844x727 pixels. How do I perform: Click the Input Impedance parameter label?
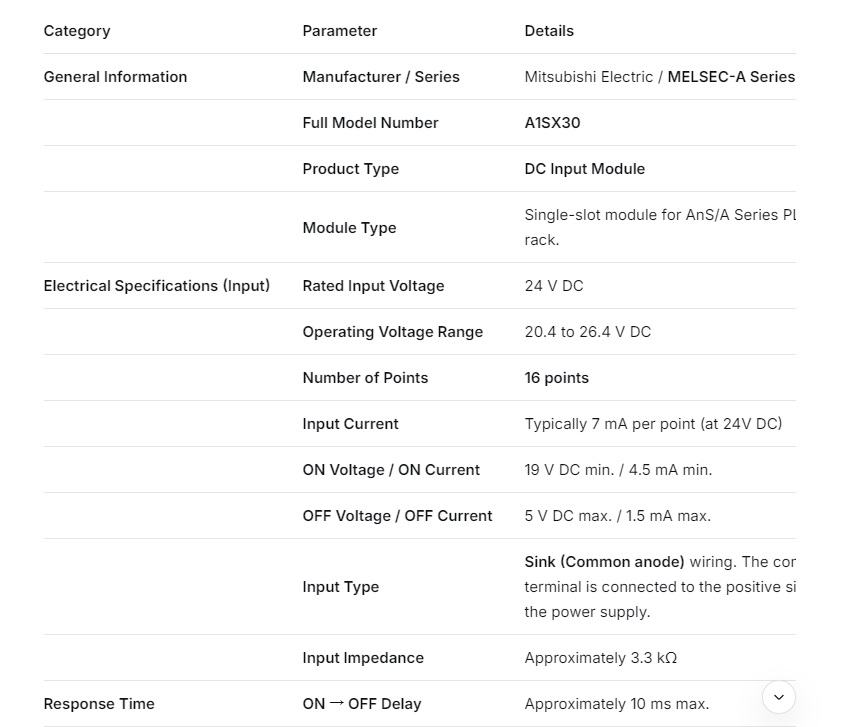pos(363,658)
